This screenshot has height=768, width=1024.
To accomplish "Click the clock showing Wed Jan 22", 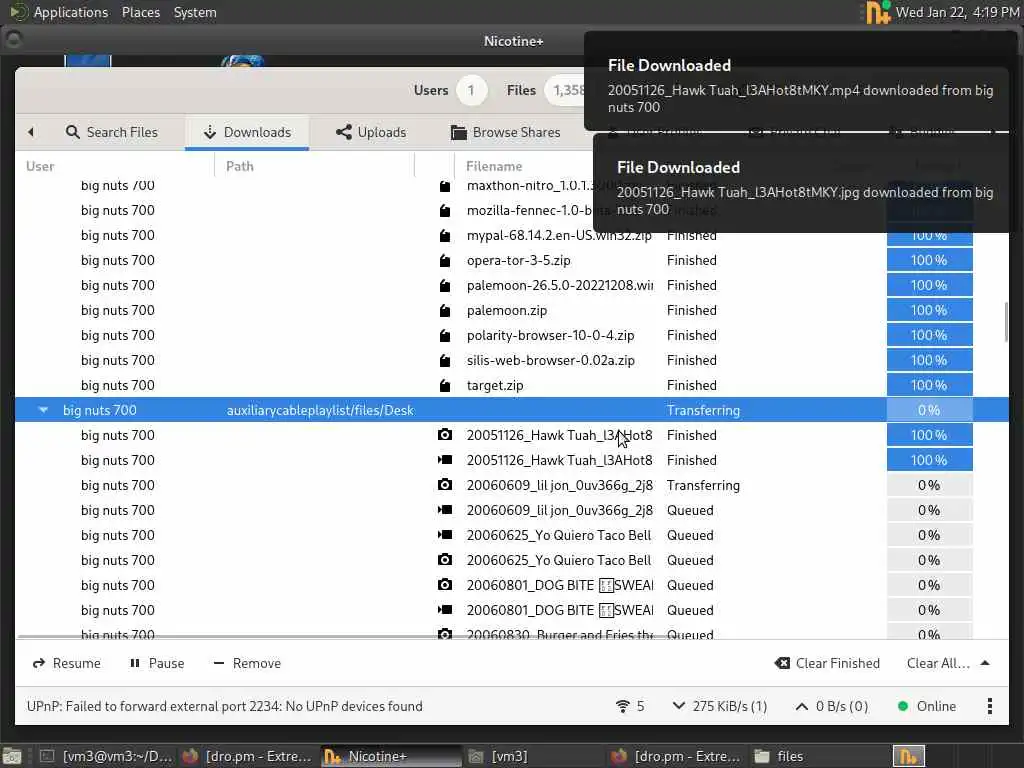I will (957, 12).
